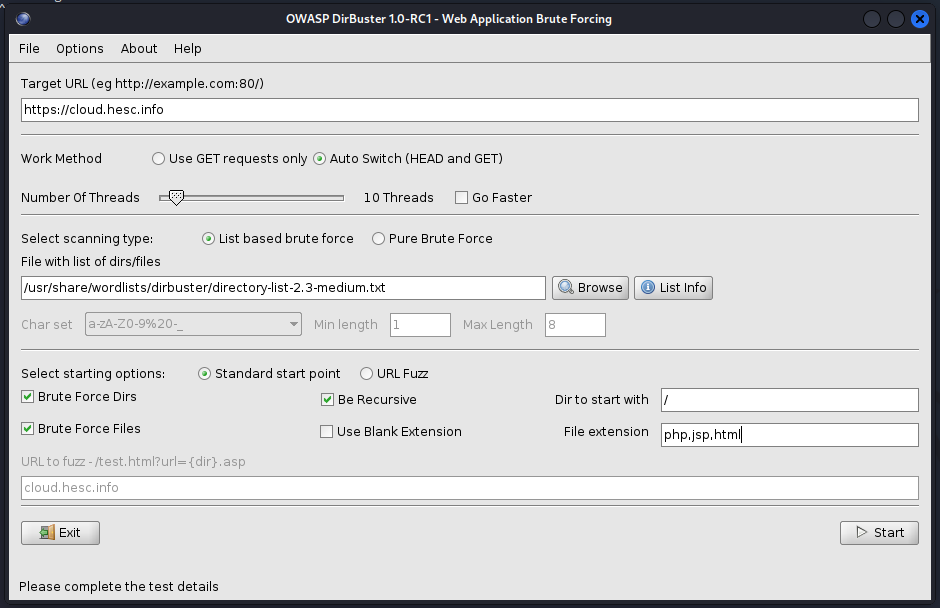Toggle the Be Recursive checkbox
This screenshot has height=608, width=940.
click(328, 400)
